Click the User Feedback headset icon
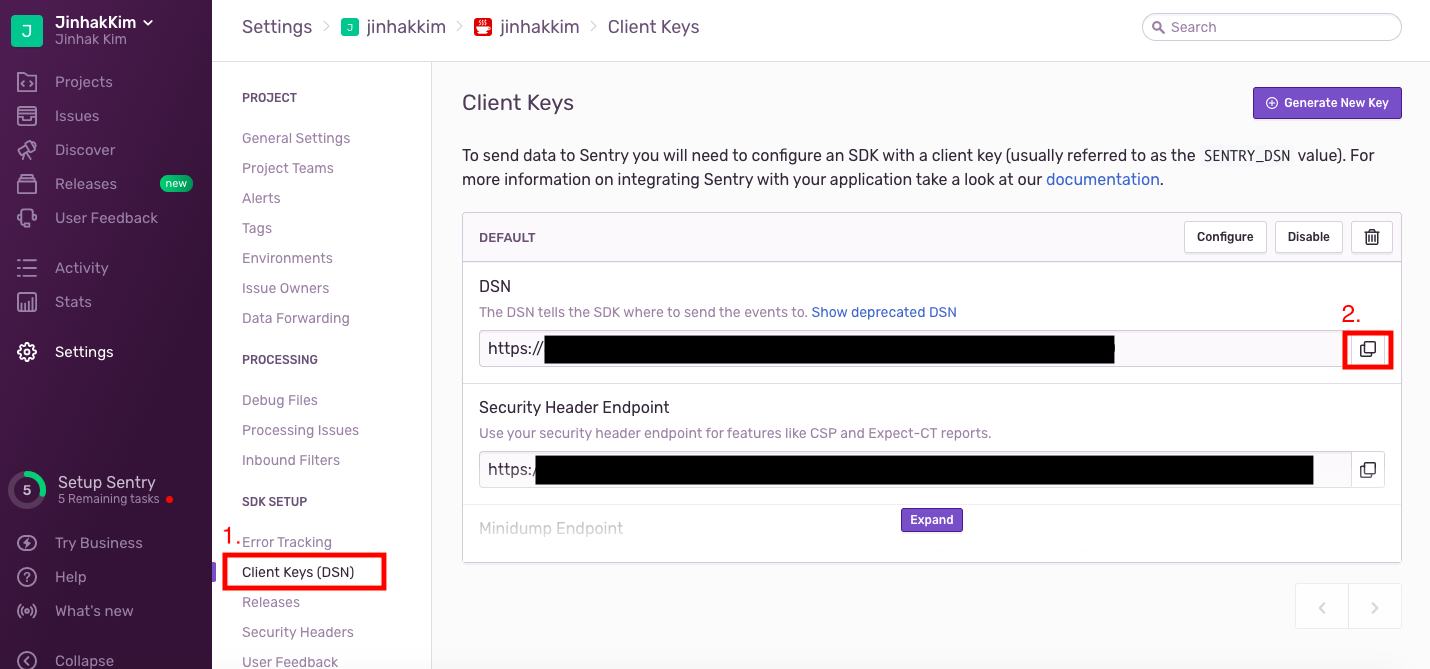This screenshot has height=669, width=1430. point(27,218)
